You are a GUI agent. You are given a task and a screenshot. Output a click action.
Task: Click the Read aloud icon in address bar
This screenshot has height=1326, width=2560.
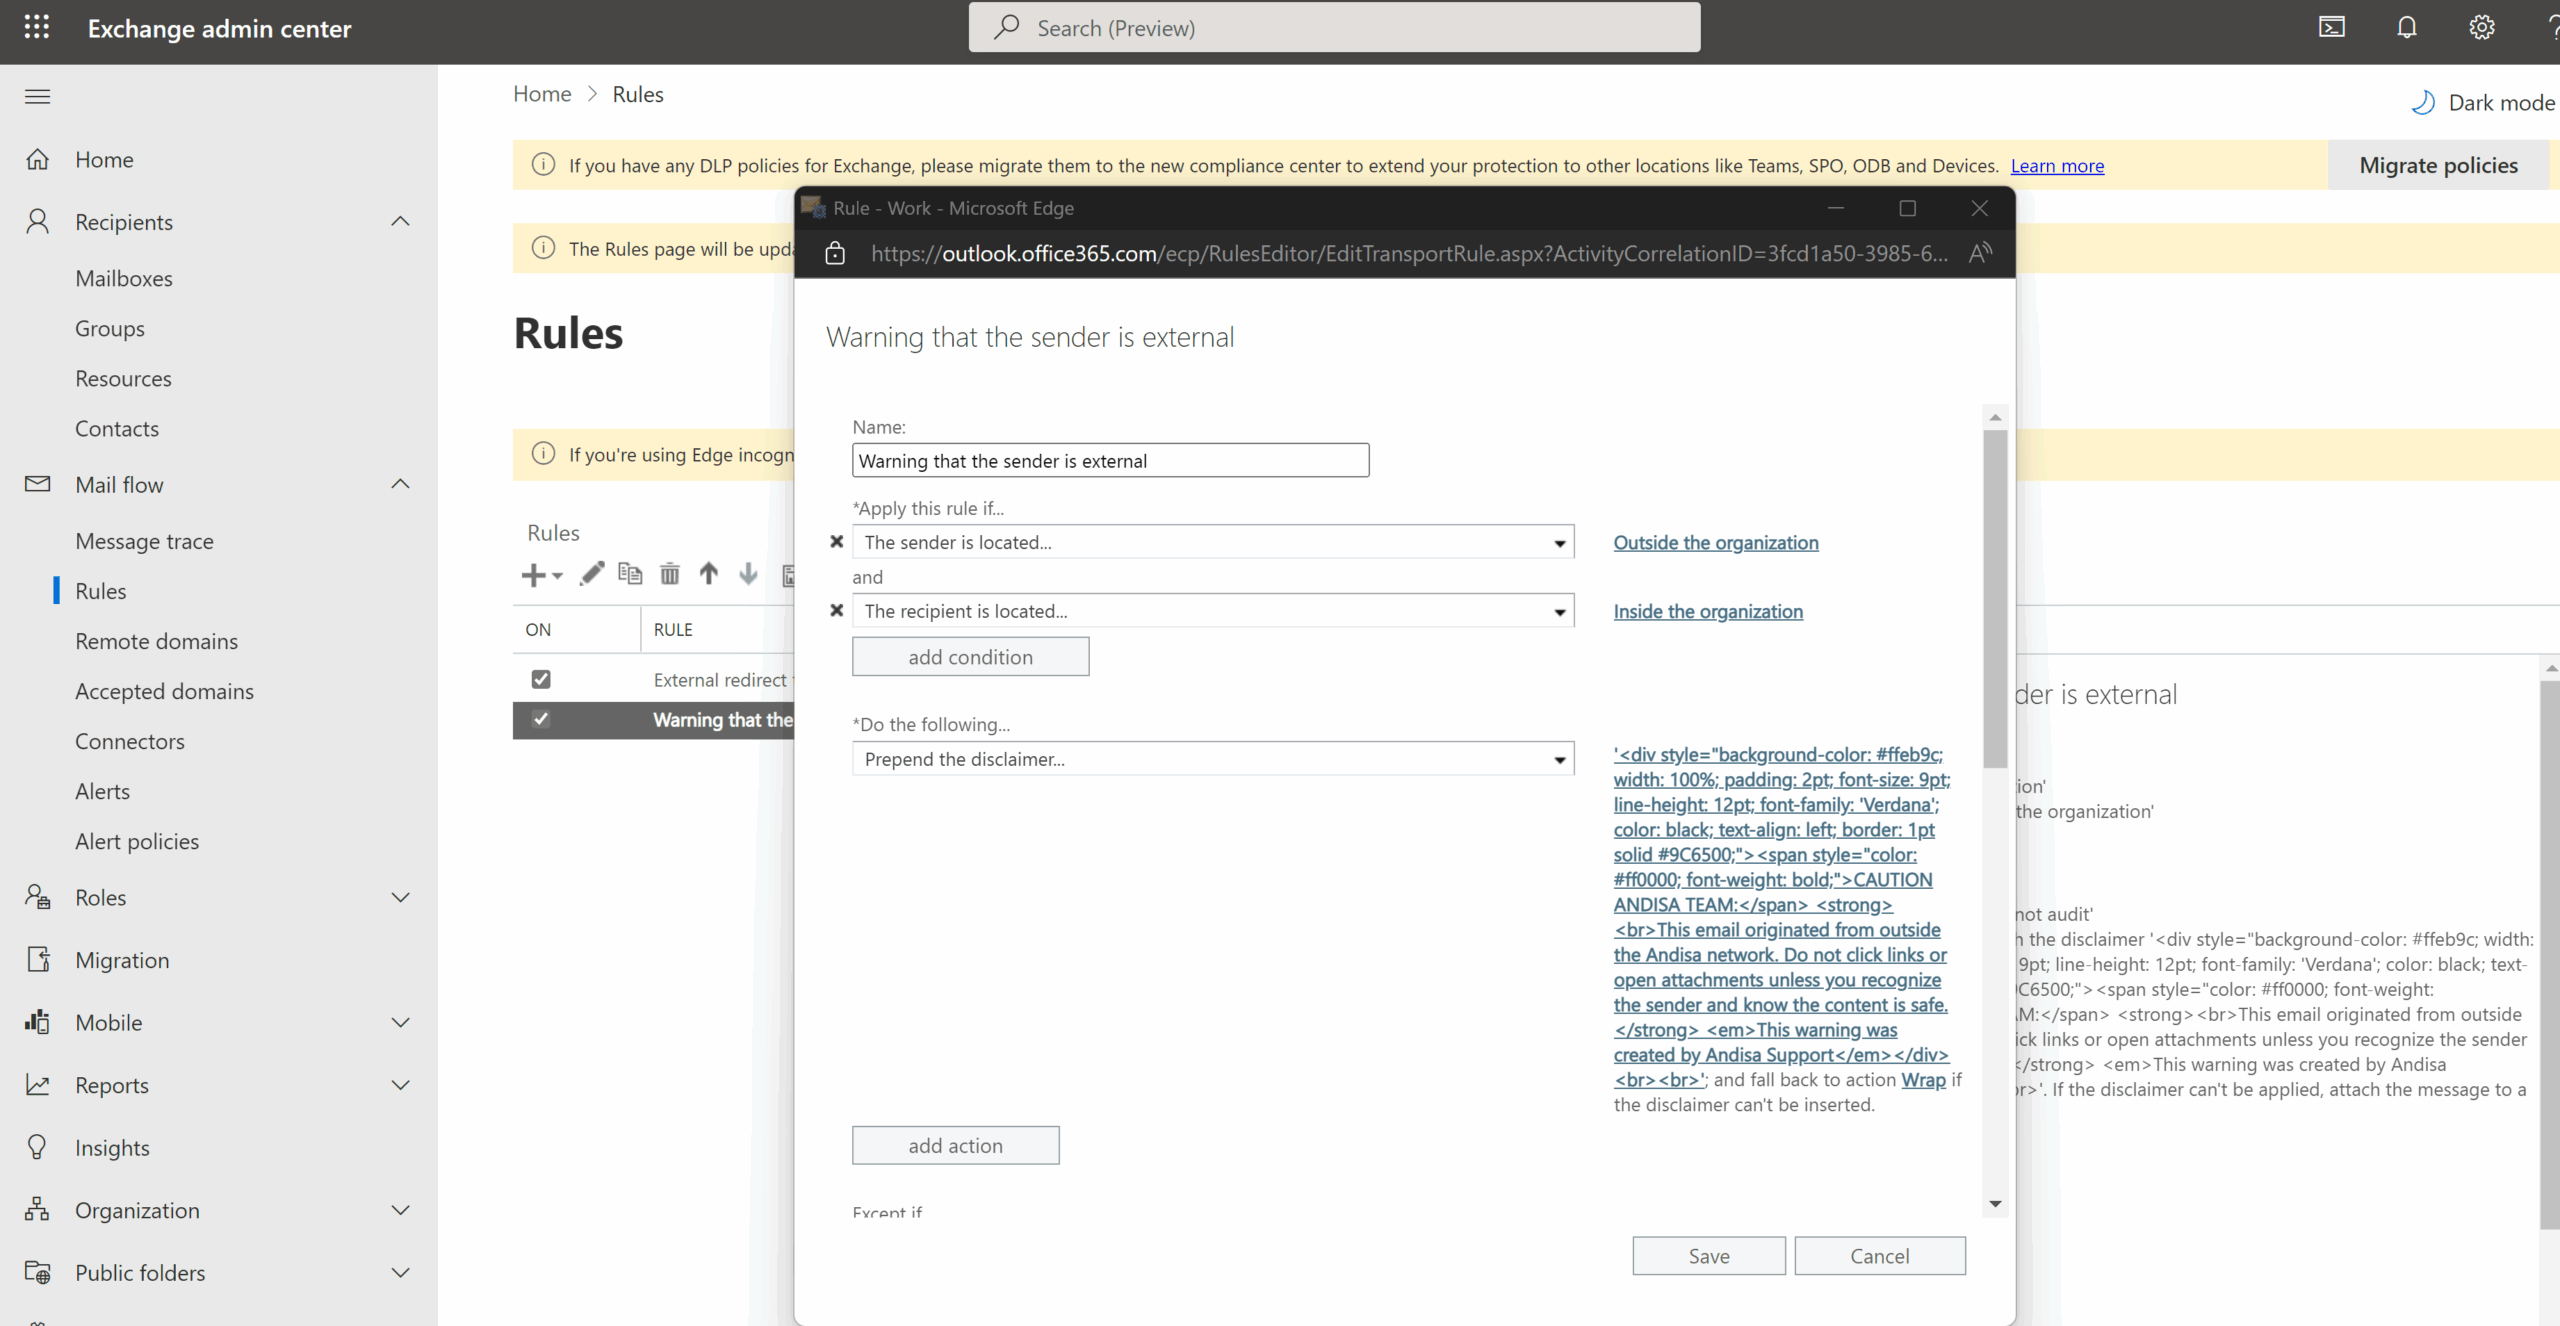point(1980,253)
